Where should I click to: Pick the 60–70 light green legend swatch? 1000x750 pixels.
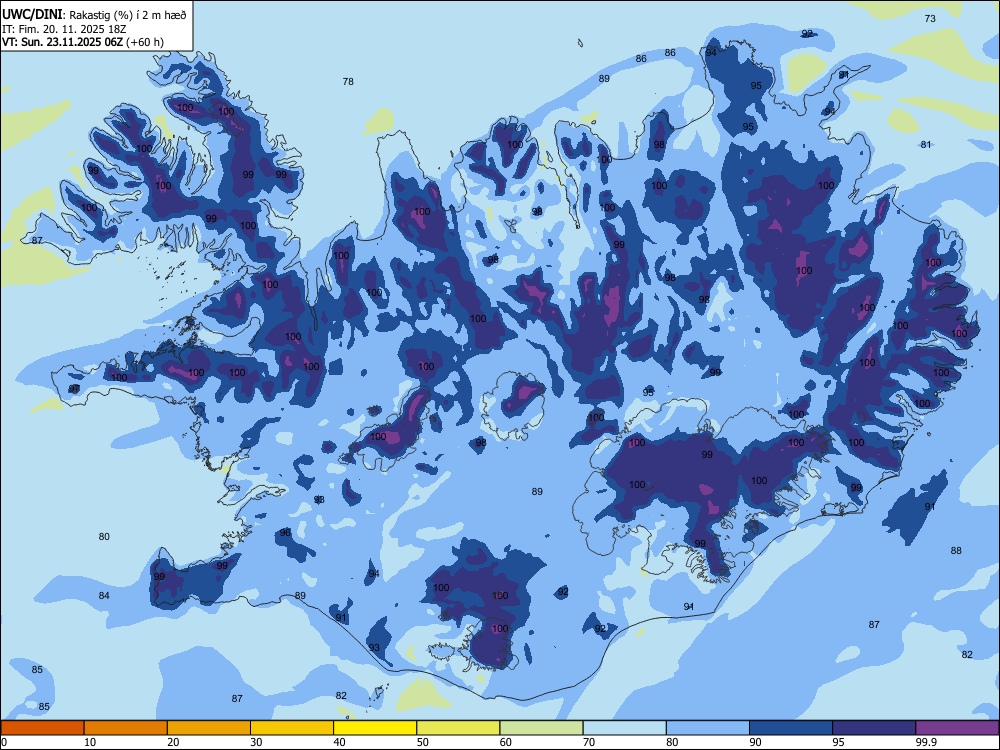(x=541, y=728)
